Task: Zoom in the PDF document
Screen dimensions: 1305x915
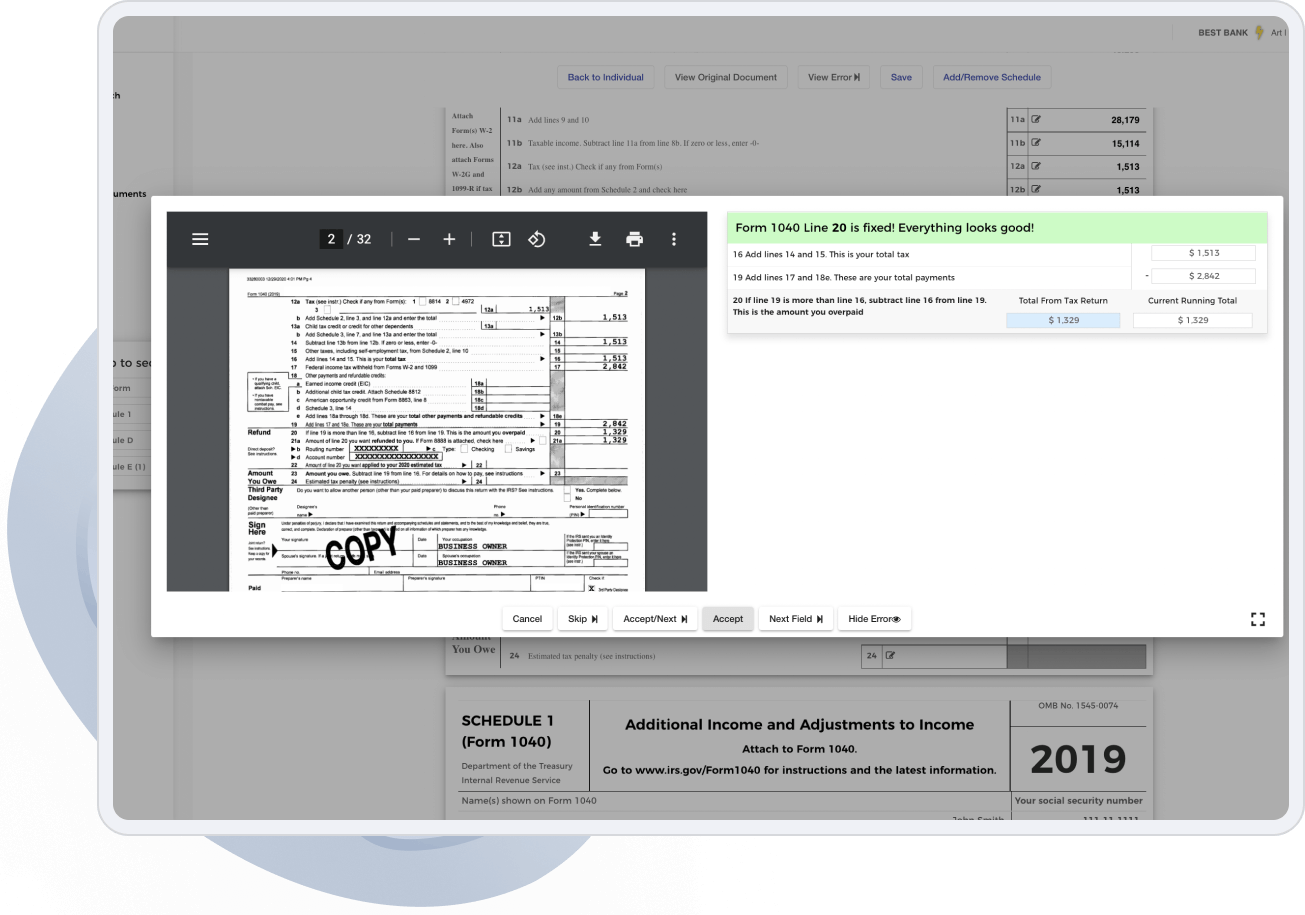Action: point(449,239)
